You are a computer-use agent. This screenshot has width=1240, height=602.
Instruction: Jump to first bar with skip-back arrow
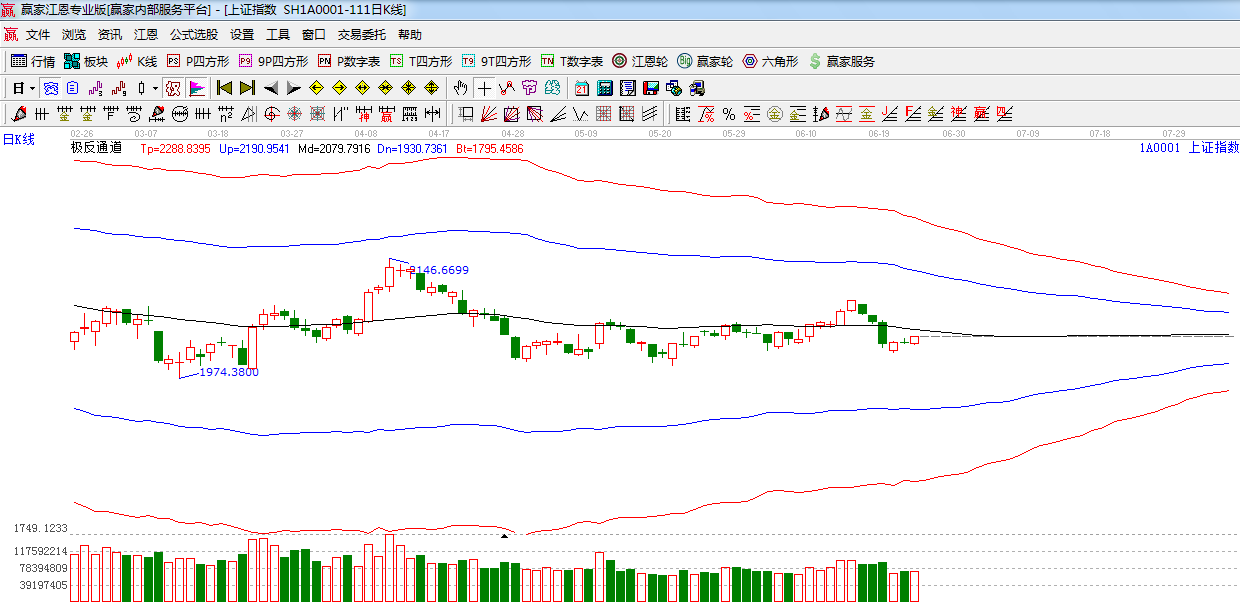point(224,88)
